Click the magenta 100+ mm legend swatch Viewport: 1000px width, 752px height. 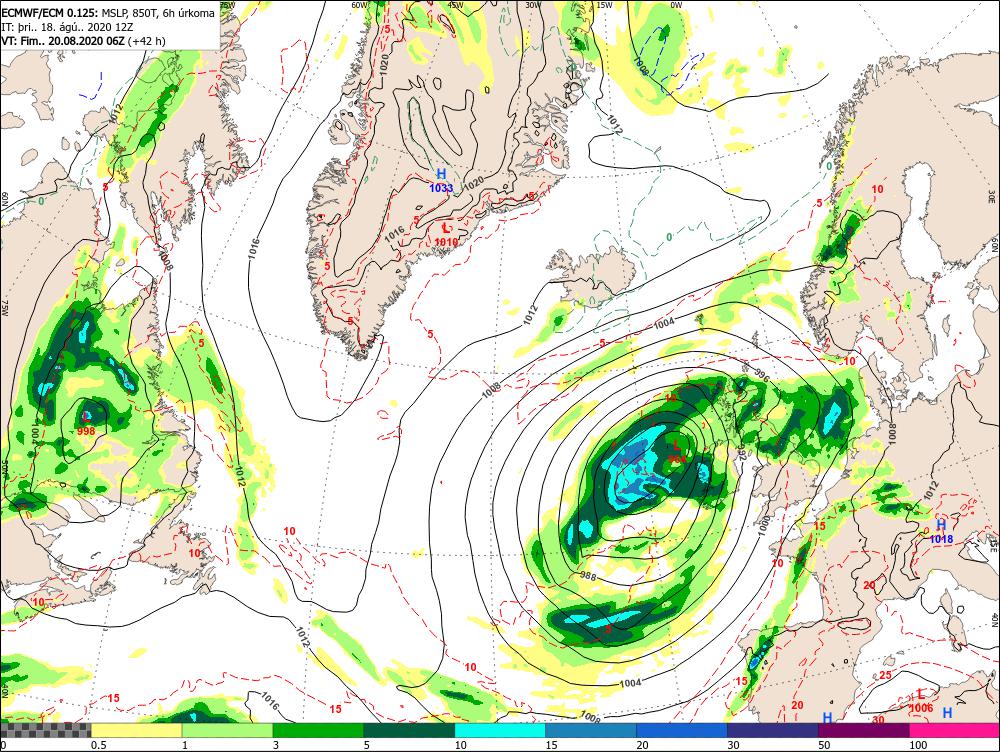click(955, 730)
